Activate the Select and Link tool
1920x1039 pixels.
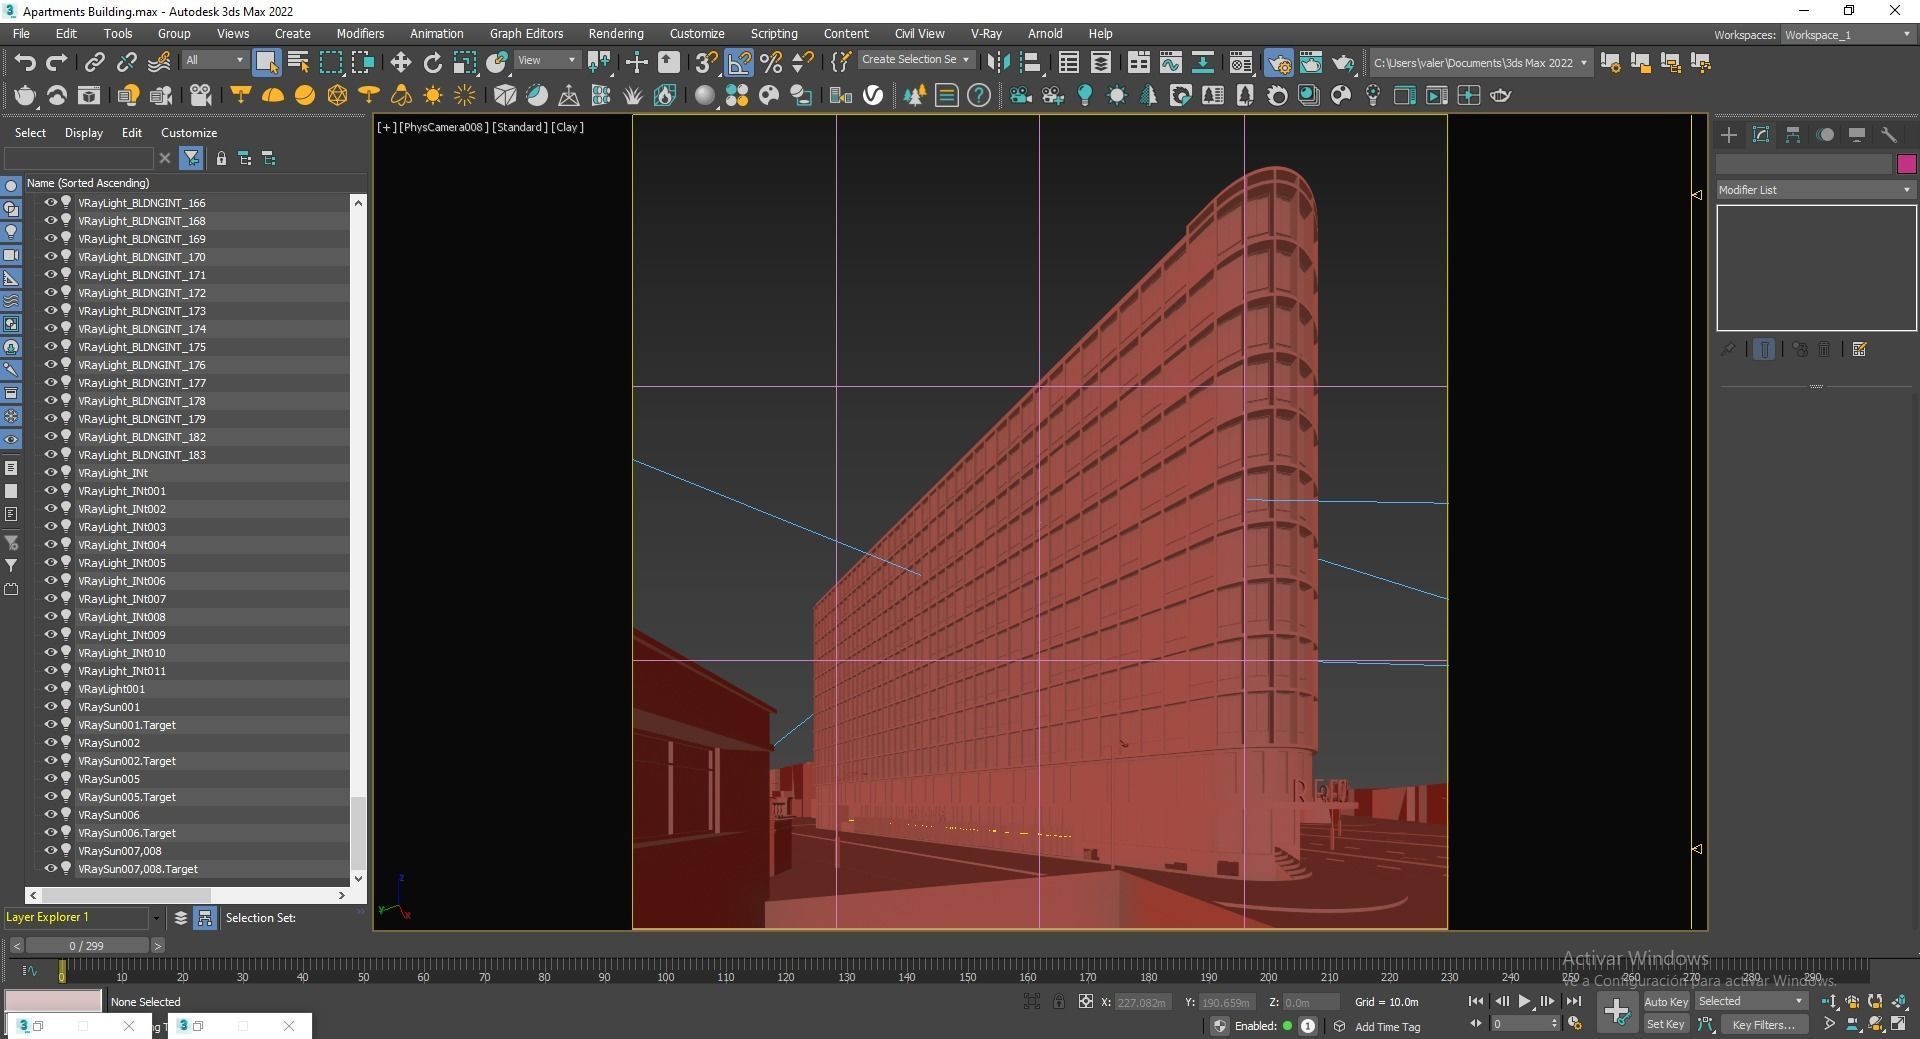click(x=94, y=62)
